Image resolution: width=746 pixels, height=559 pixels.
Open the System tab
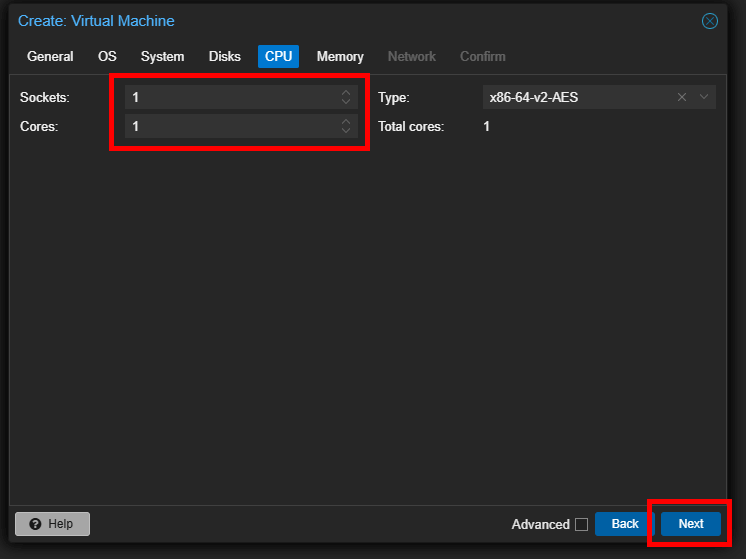click(x=162, y=57)
